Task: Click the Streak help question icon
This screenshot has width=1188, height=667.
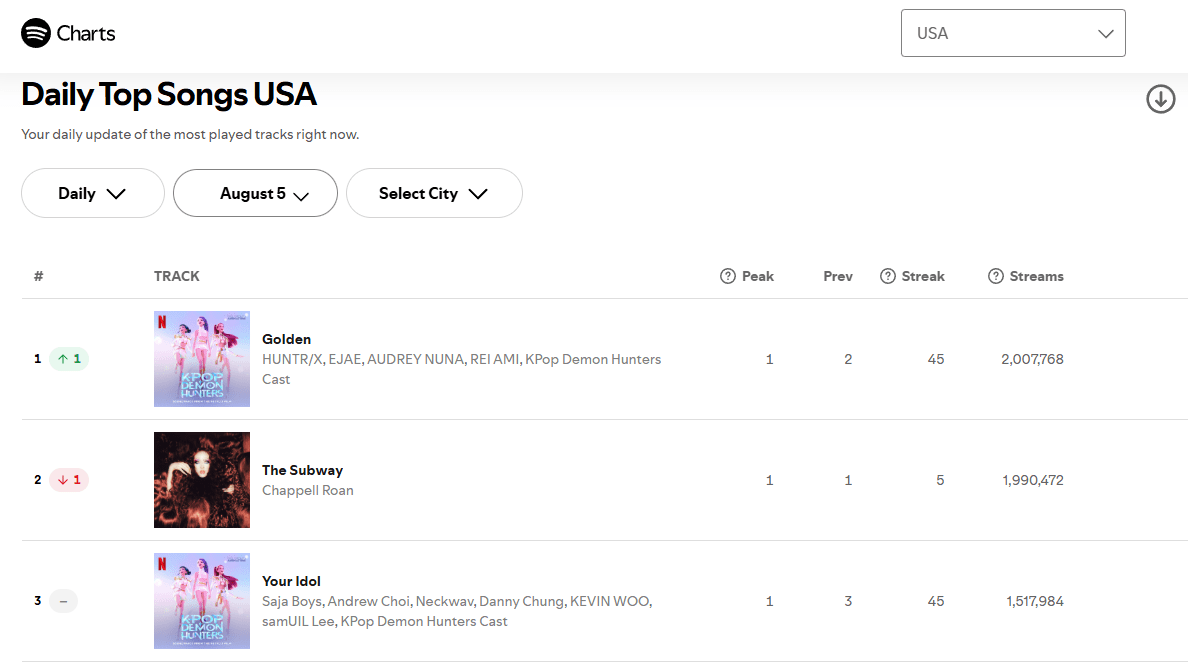Action: click(887, 276)
